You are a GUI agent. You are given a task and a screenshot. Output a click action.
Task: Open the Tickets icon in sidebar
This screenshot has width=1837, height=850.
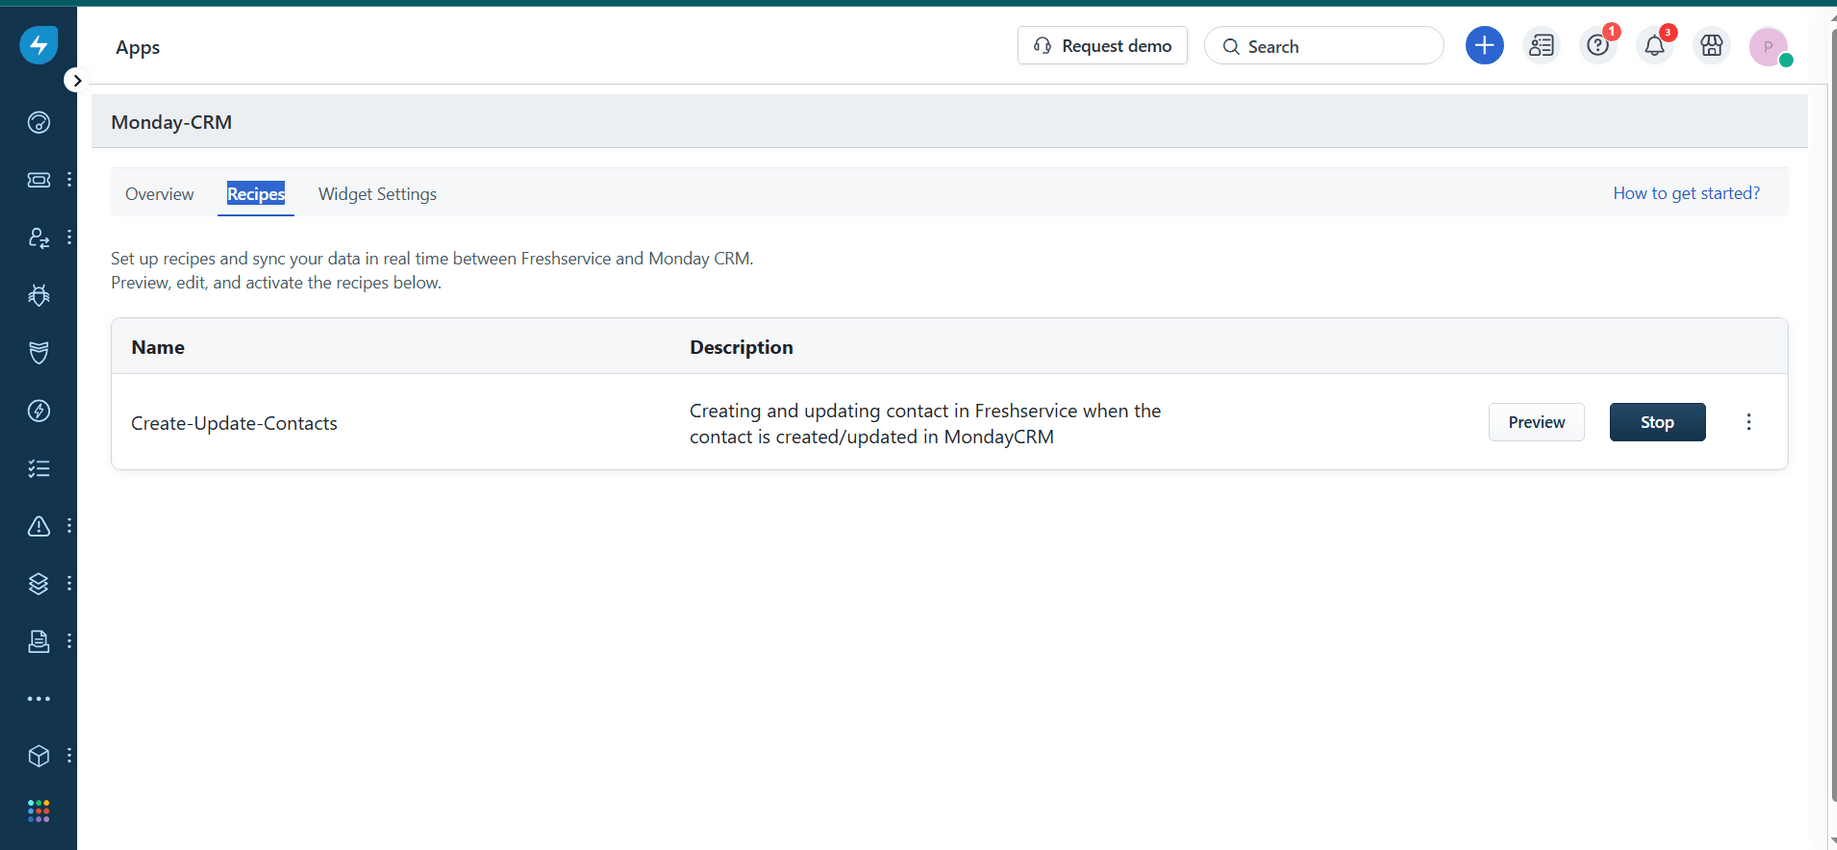coord(39,180)
